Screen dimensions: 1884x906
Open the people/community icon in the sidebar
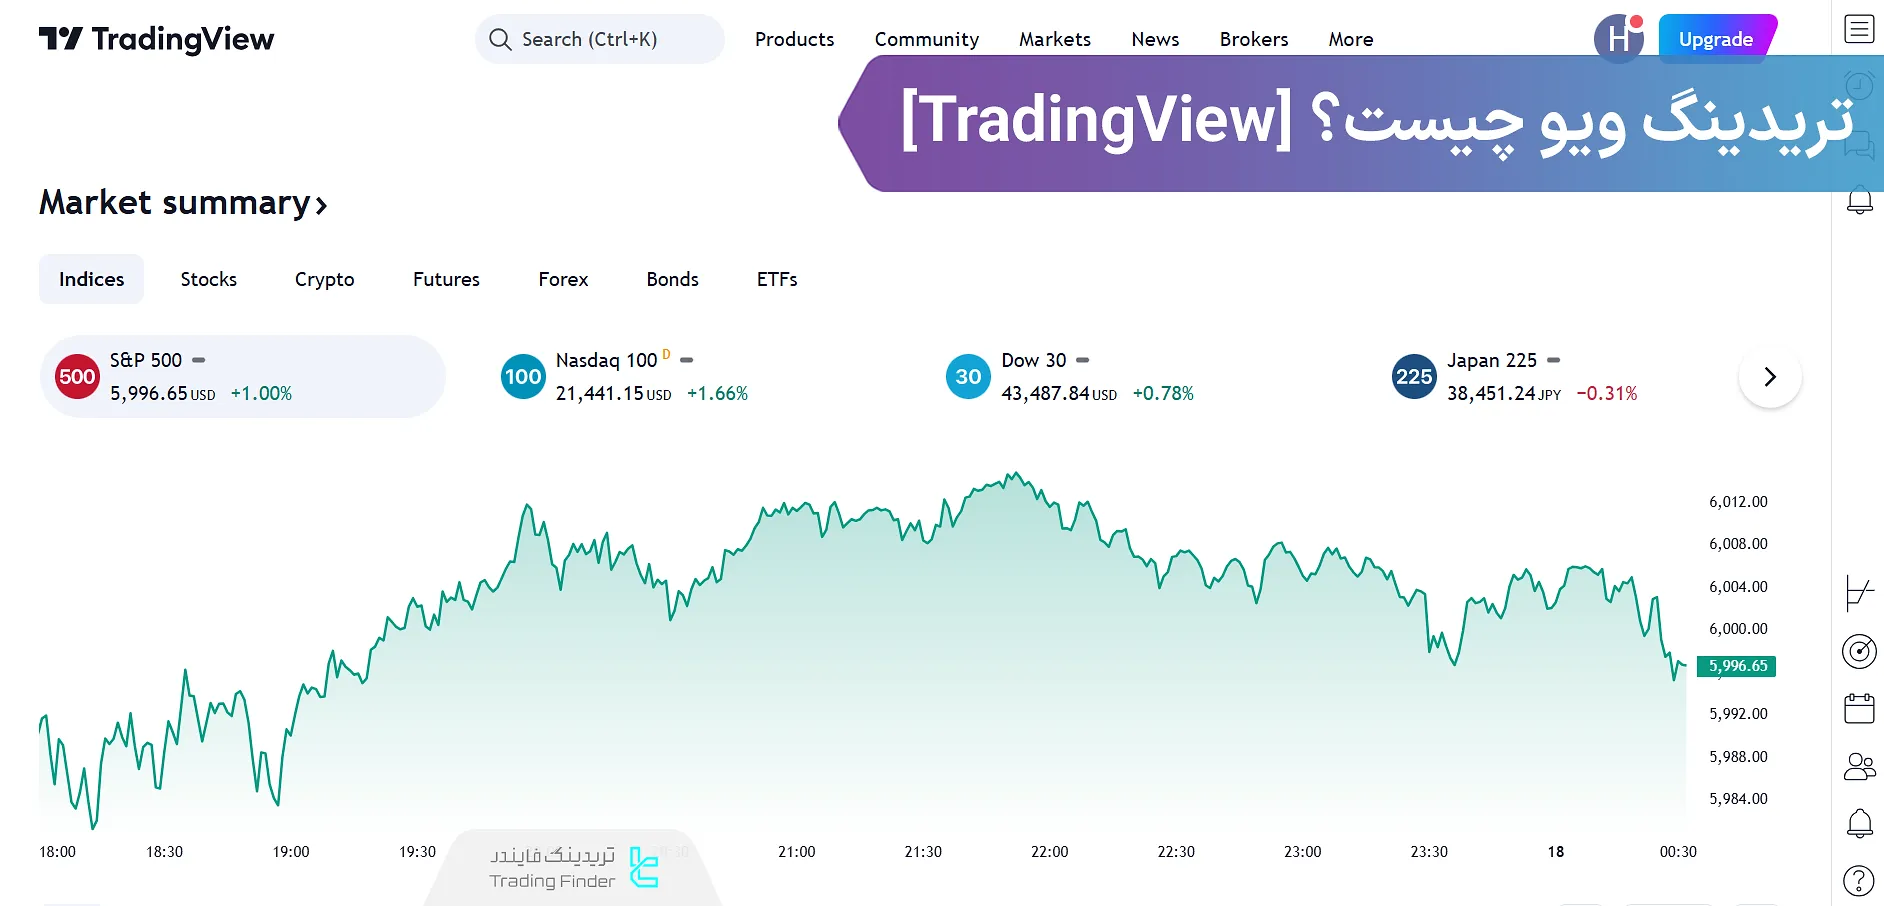[x=1860, y=766]
